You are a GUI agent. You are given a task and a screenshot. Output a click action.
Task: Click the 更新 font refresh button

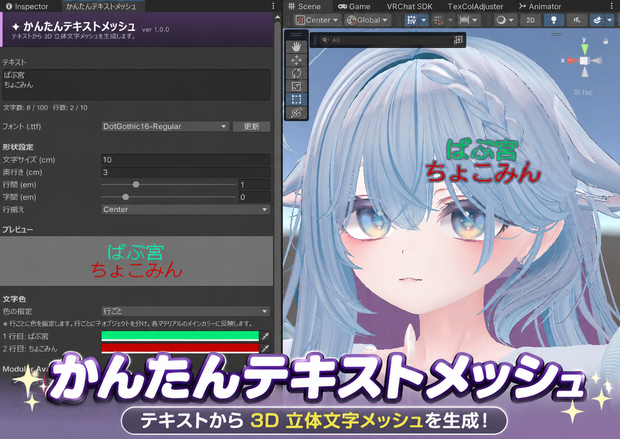[x=251, y=126]
